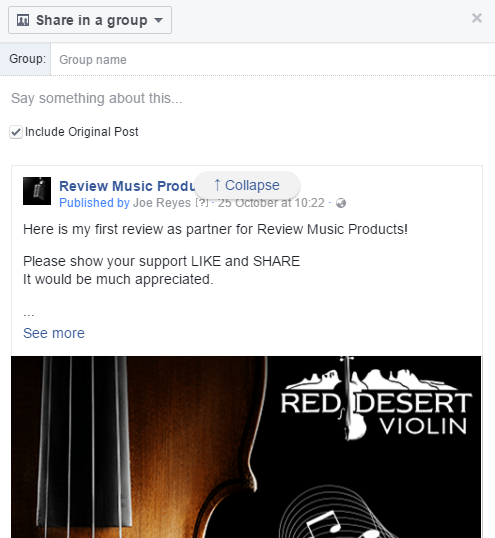Viewport: 495px width, 538px height.
Task: Open the Review Music Products page avatar
Action: [37, 191]
